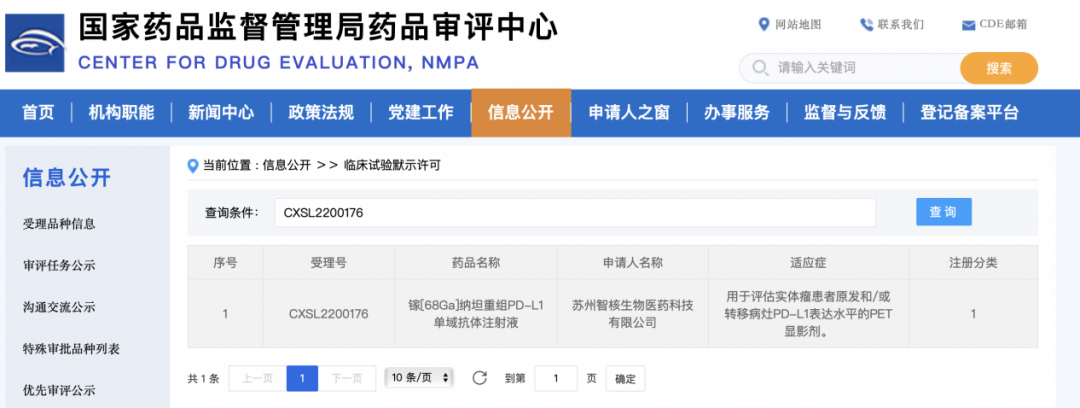1080x408 pixels.
Task: Select 特殊审批品种列表 in sidebar
Action: pyautogui.click(x=71, y=349)
